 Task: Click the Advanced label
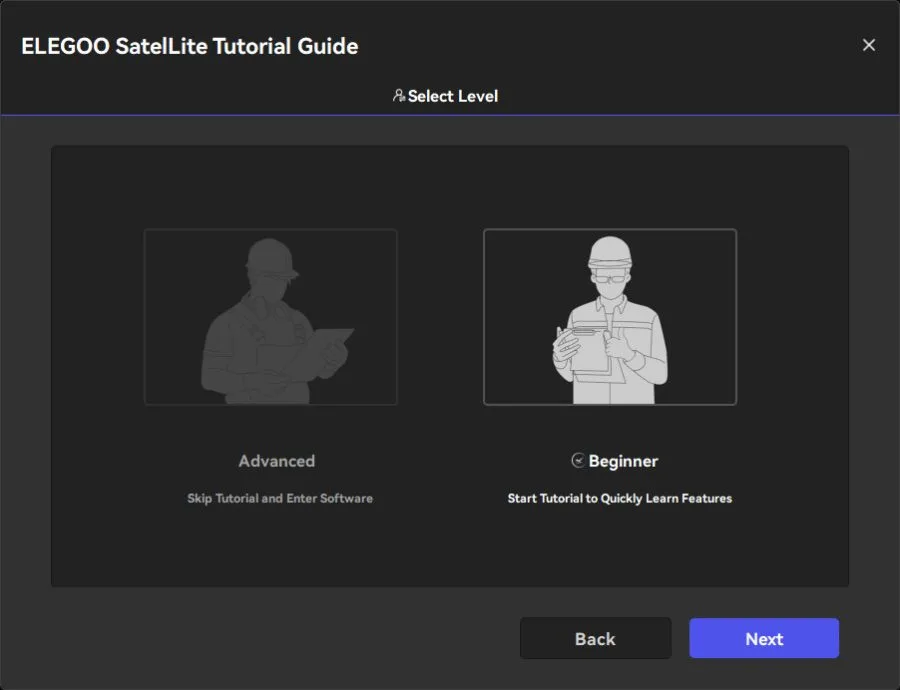[277, 461]
